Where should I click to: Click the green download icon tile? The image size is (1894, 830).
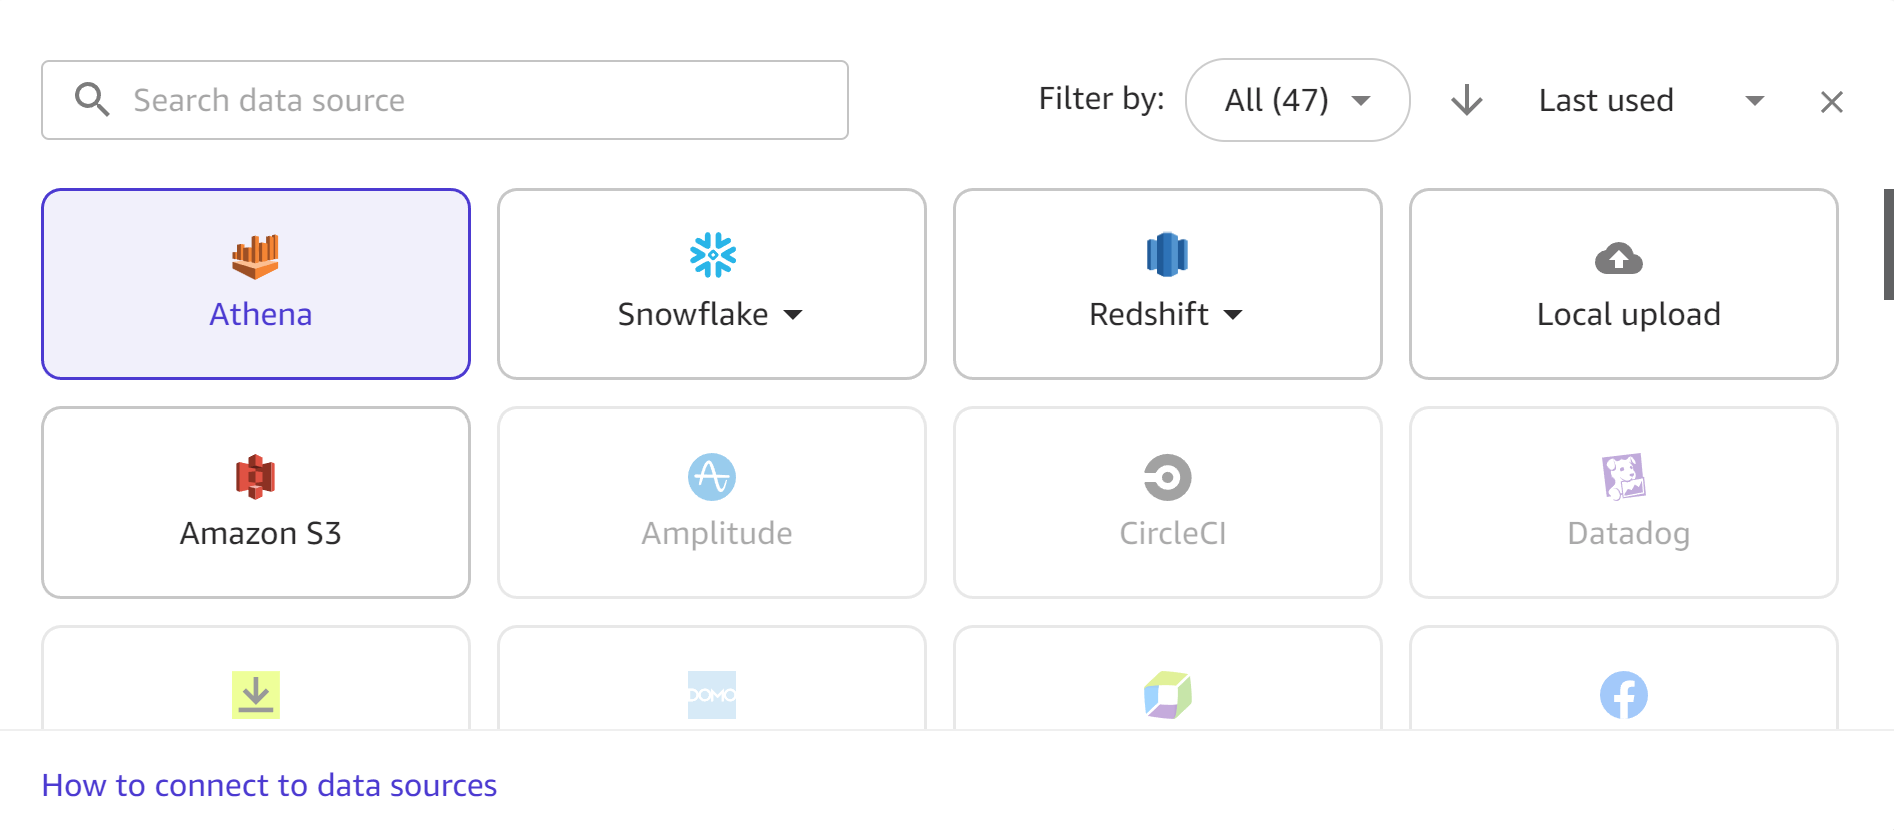coord(256,693)
